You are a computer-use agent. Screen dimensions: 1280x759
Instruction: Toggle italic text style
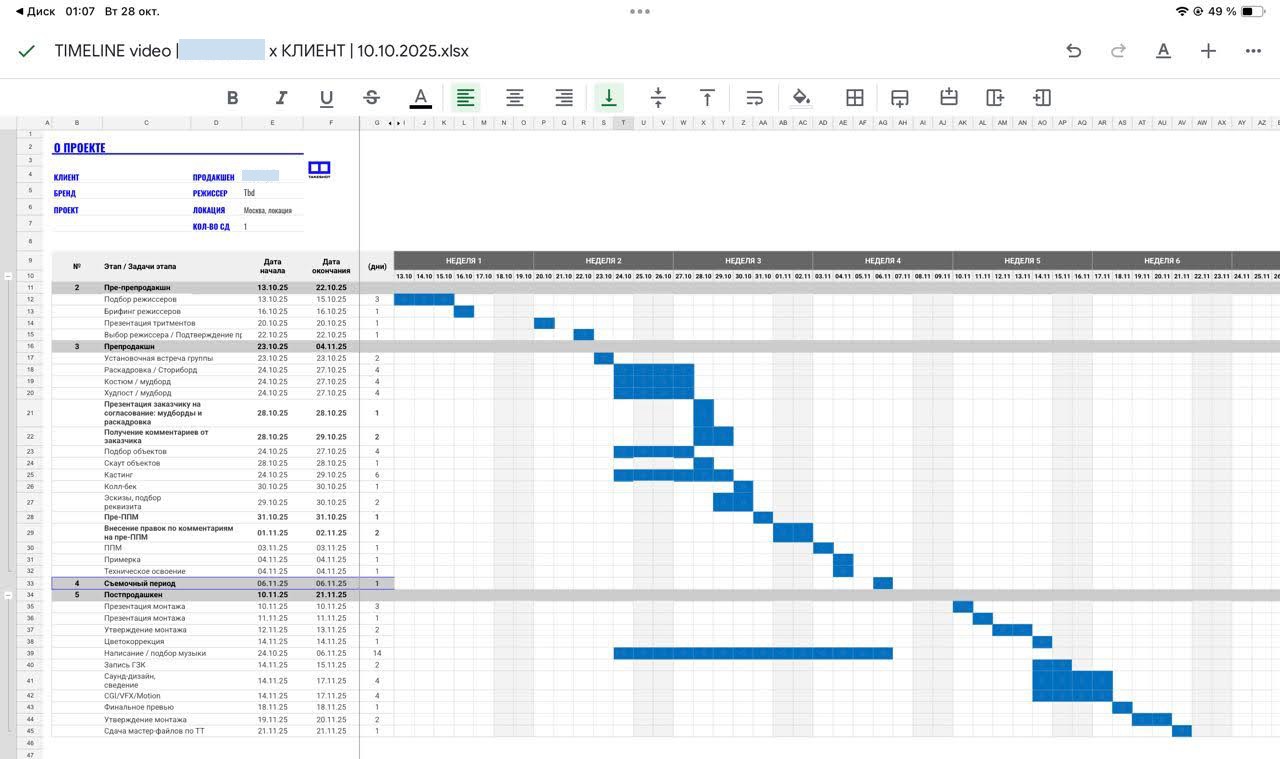281,98
